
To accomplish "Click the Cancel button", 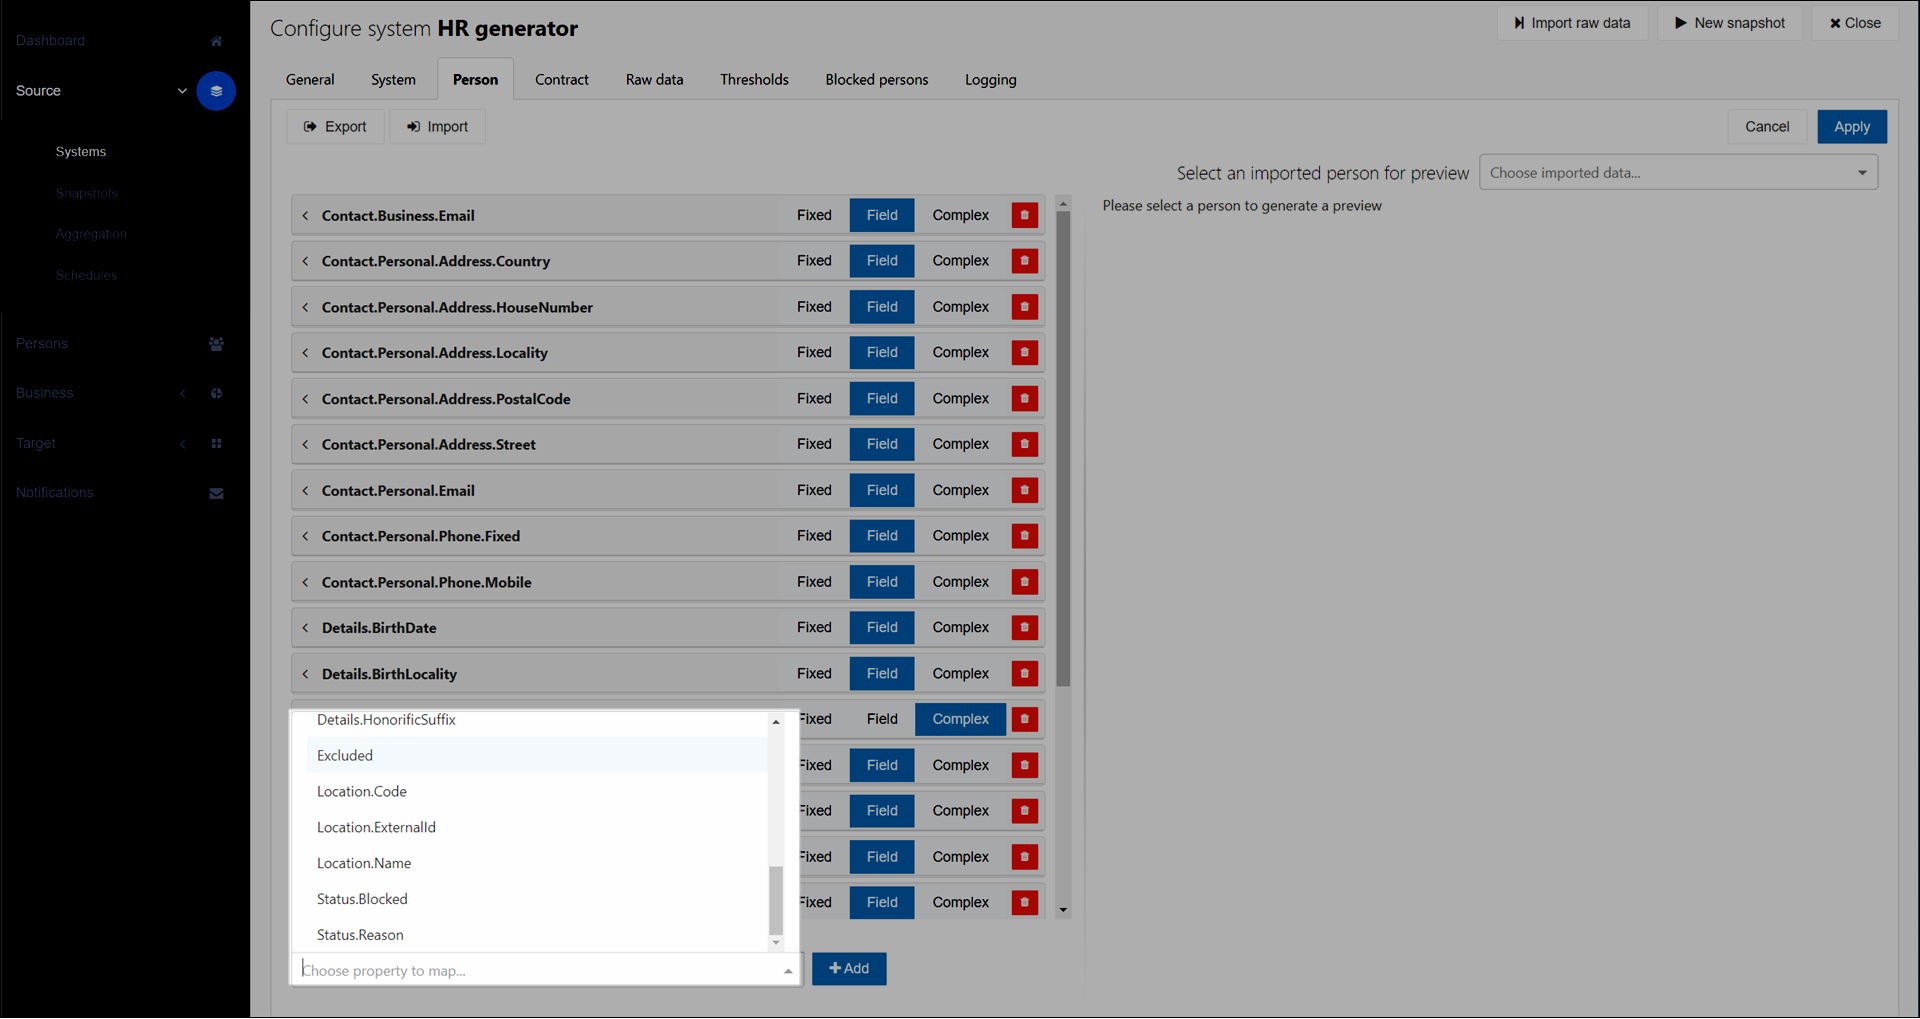I will pos(1767,127).
